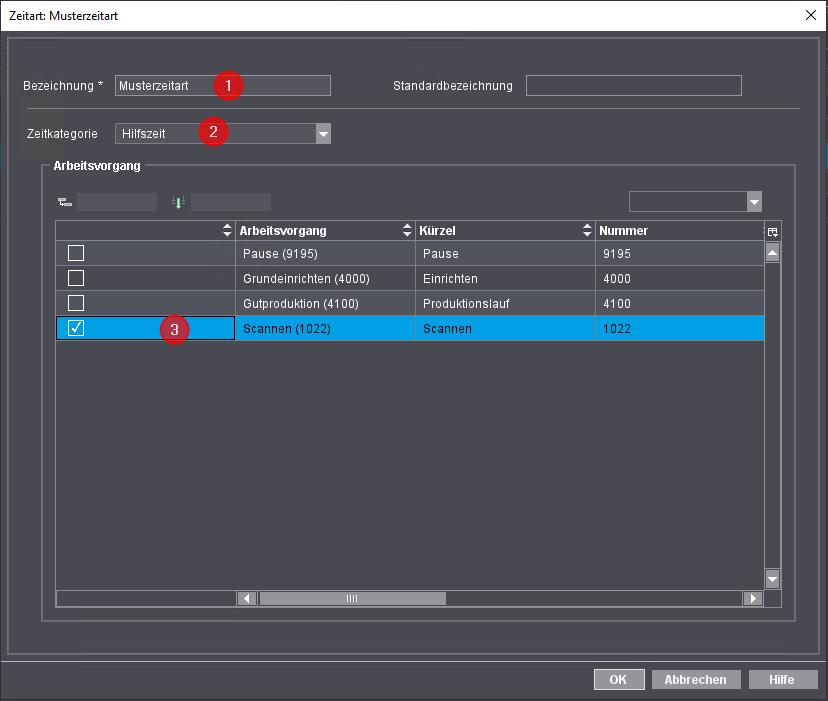This screenshot has height=701, width=828.
Task: Open the table column configuration icon
Action: coord(773,231)
